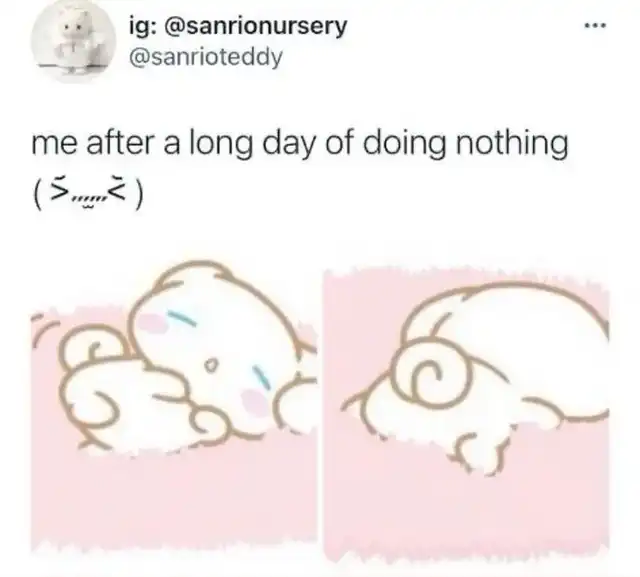Screen dimensions: 640x577
Task: Click the sanrioteddy profile avatar
Action: (x=73, y=41)
